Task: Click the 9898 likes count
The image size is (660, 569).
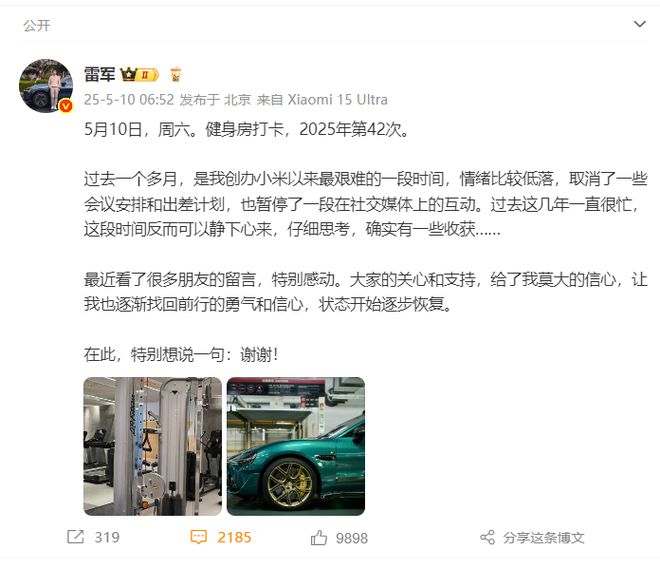Action: pos(352,538)
